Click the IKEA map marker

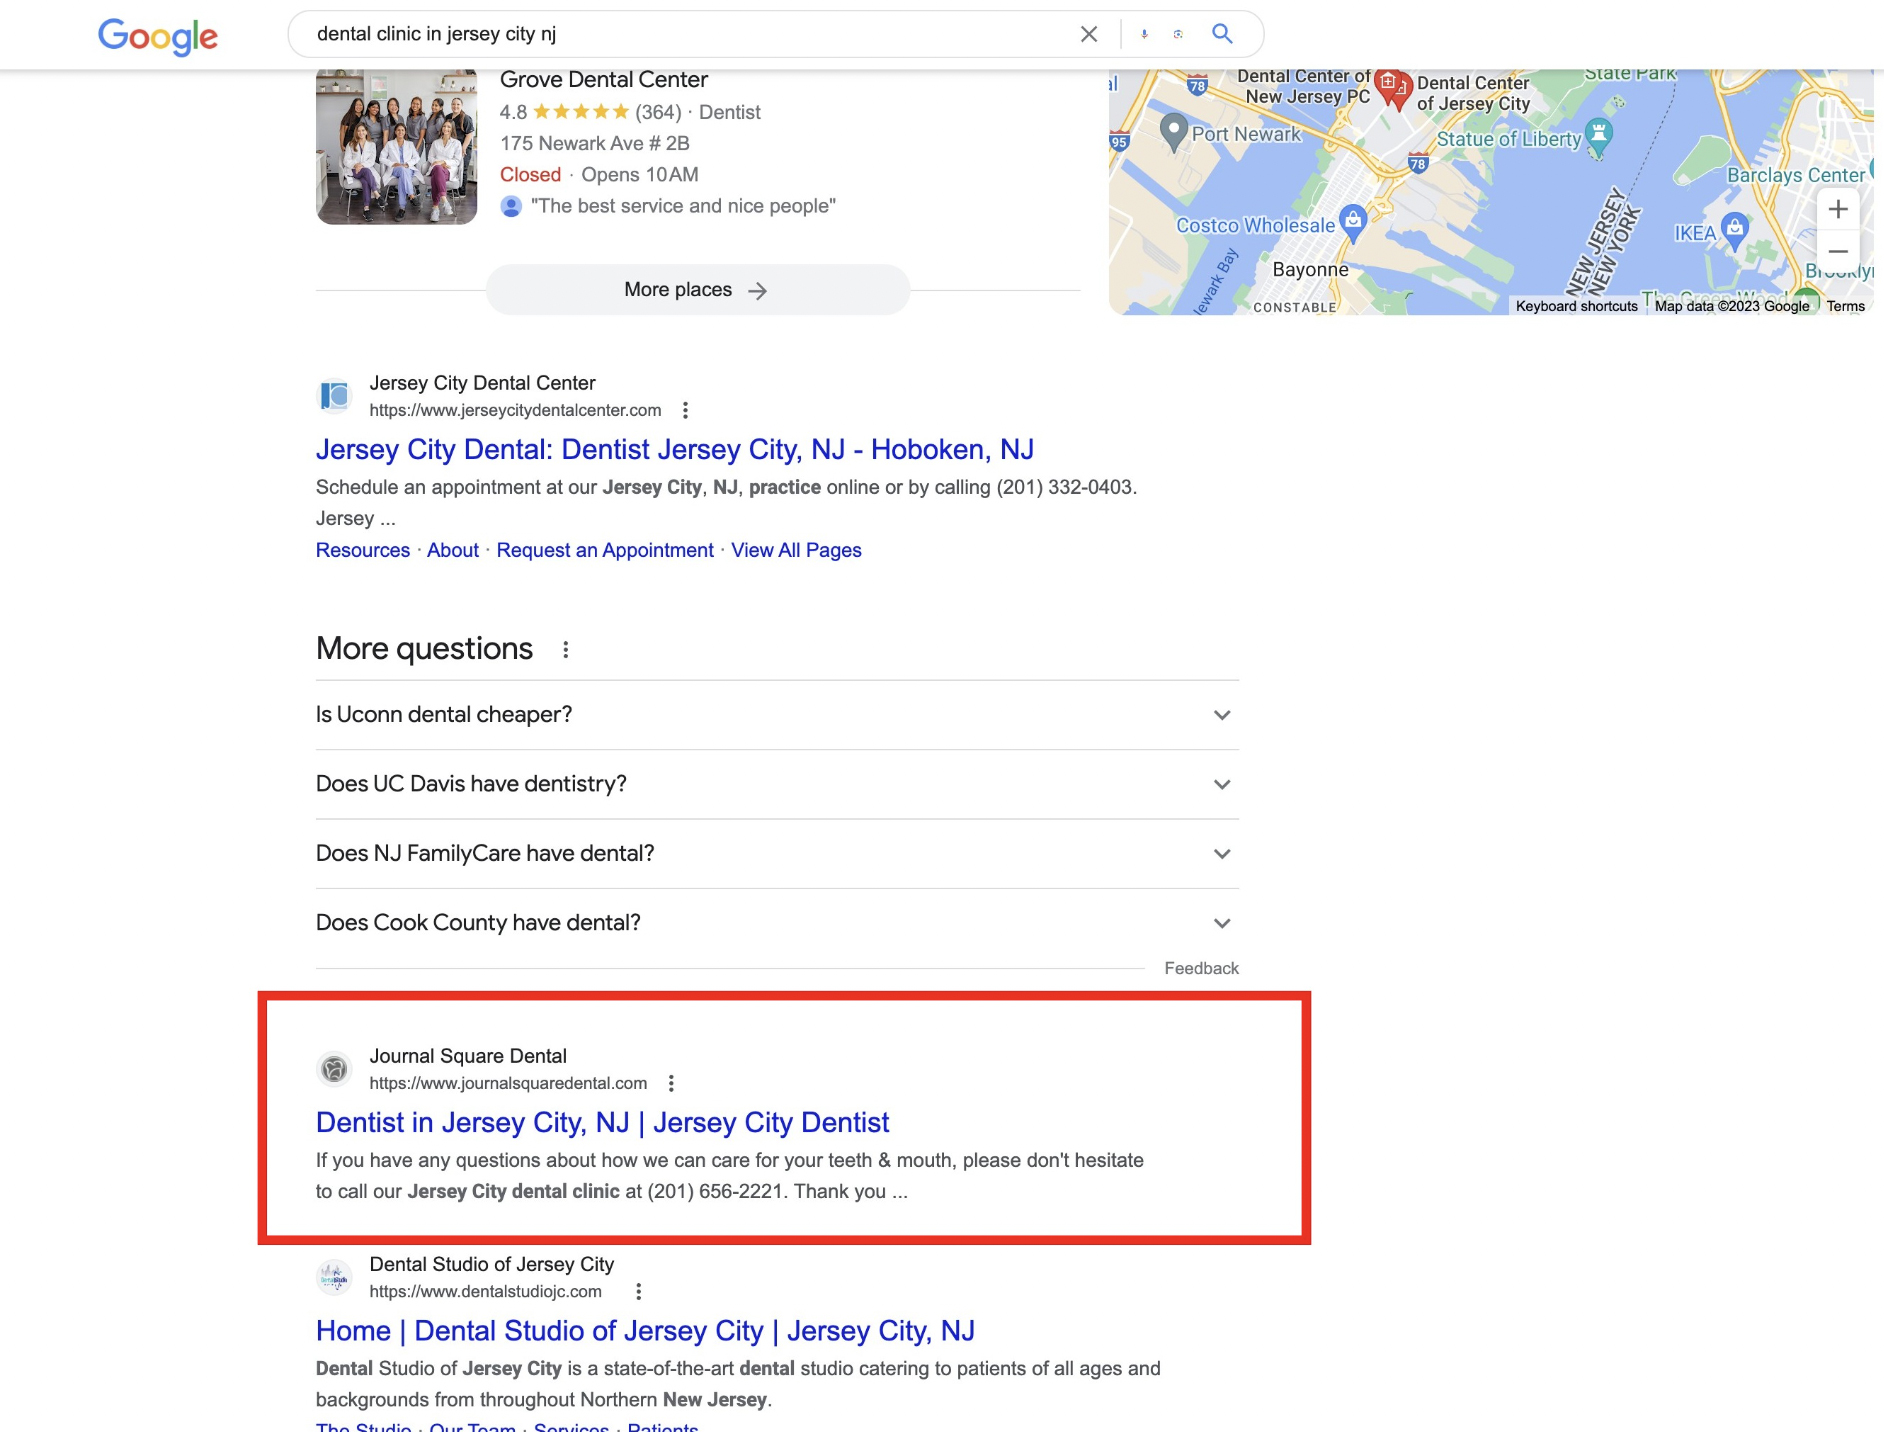[1734, 230]
